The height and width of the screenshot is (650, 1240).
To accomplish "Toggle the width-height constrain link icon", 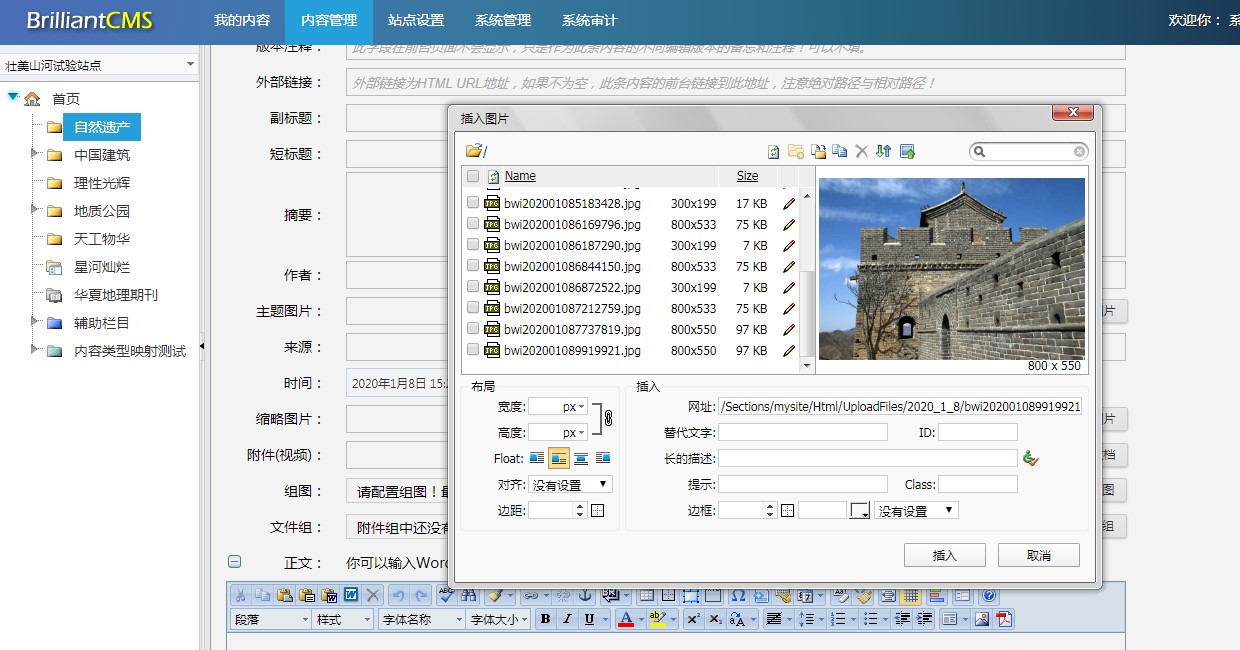I will click(x=607, y=419).
